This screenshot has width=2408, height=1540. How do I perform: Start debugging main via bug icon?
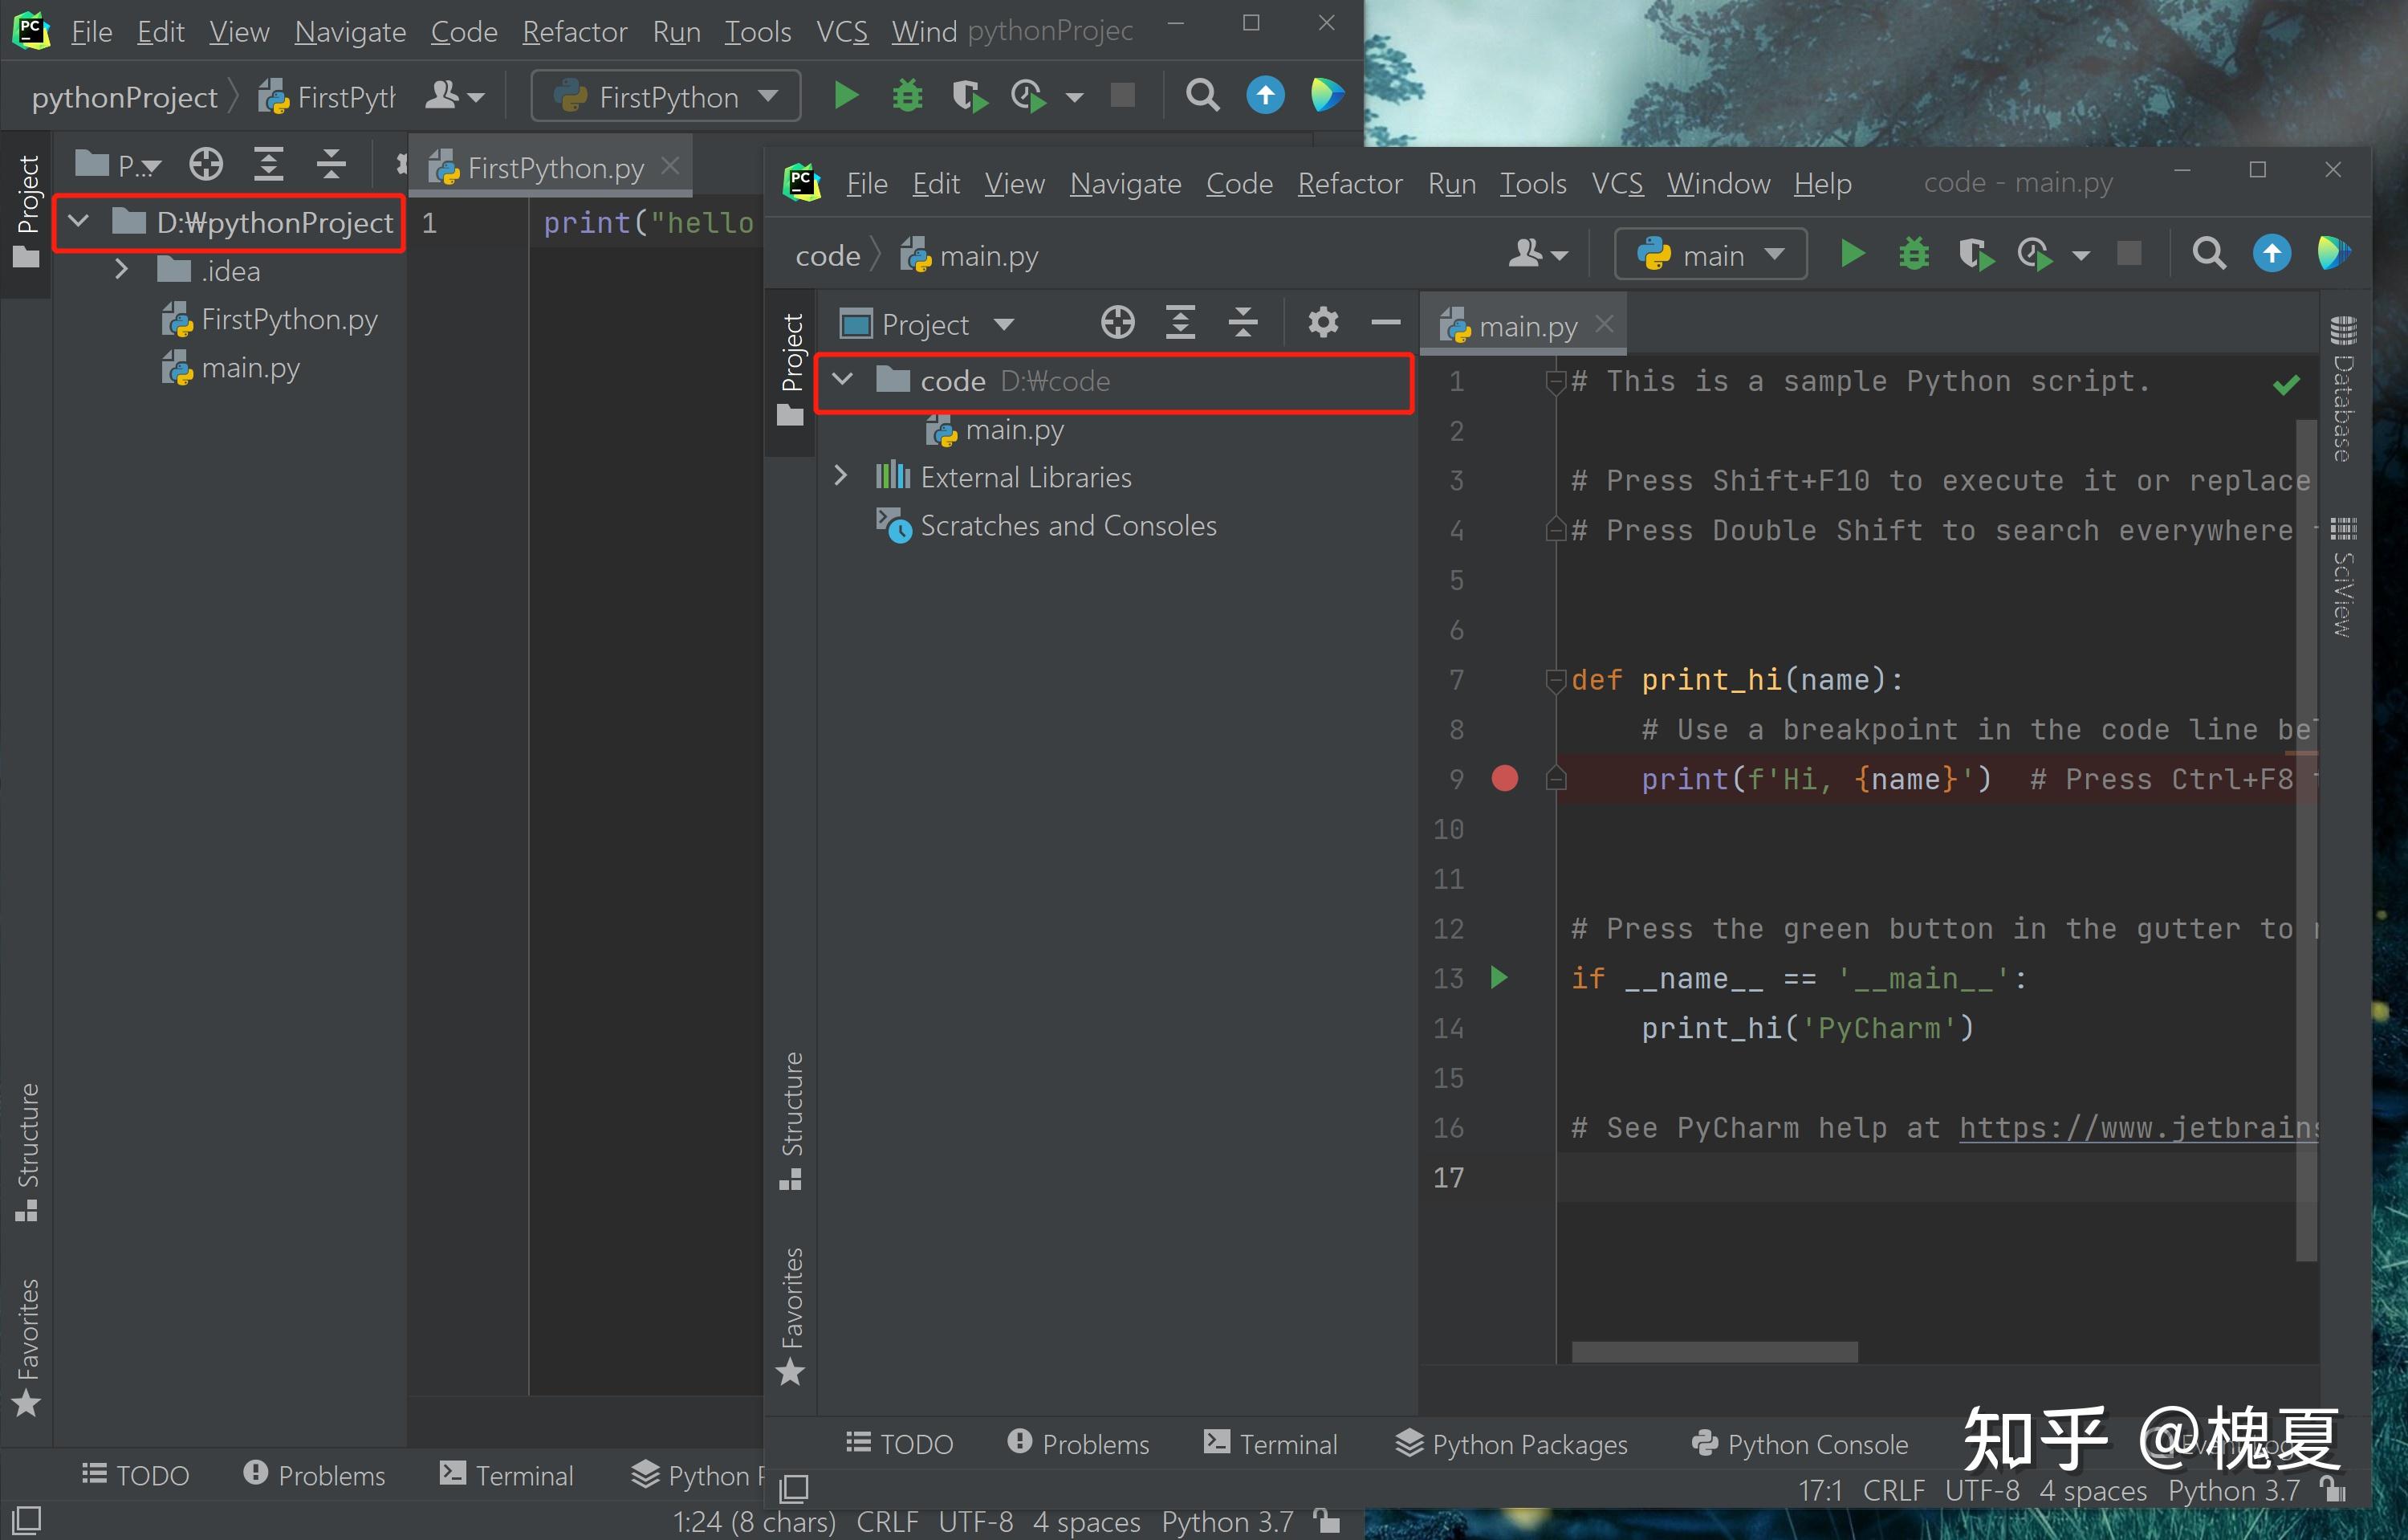click(x=1913, y=255)
